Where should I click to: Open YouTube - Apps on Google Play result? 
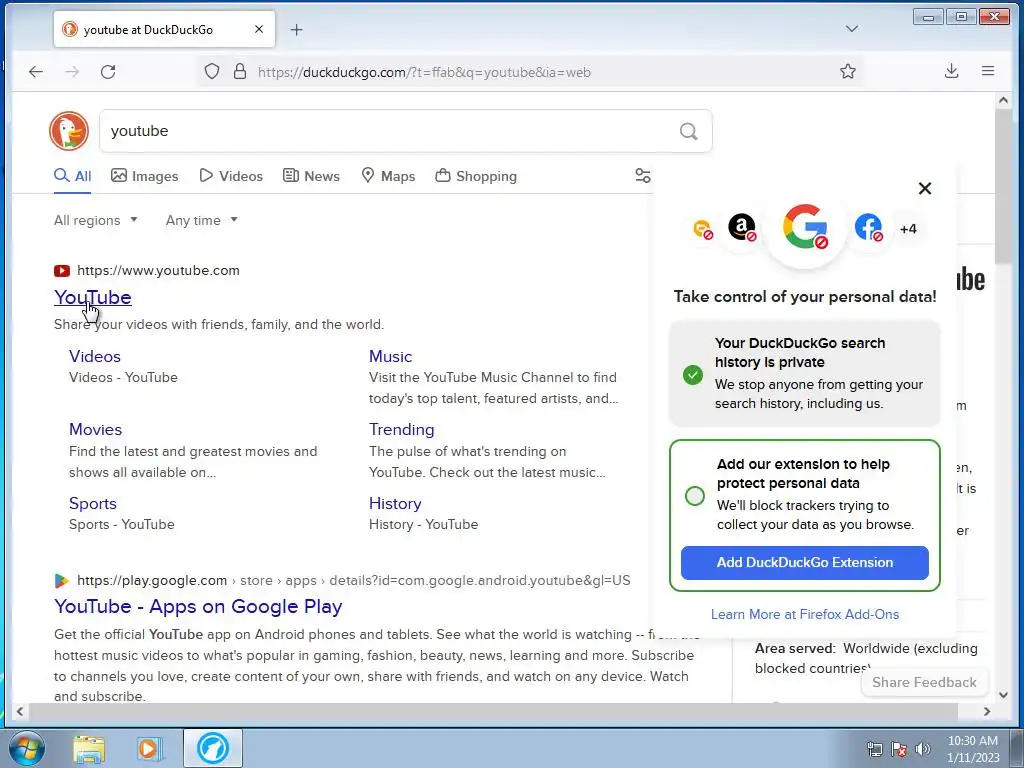coord(198,607)
